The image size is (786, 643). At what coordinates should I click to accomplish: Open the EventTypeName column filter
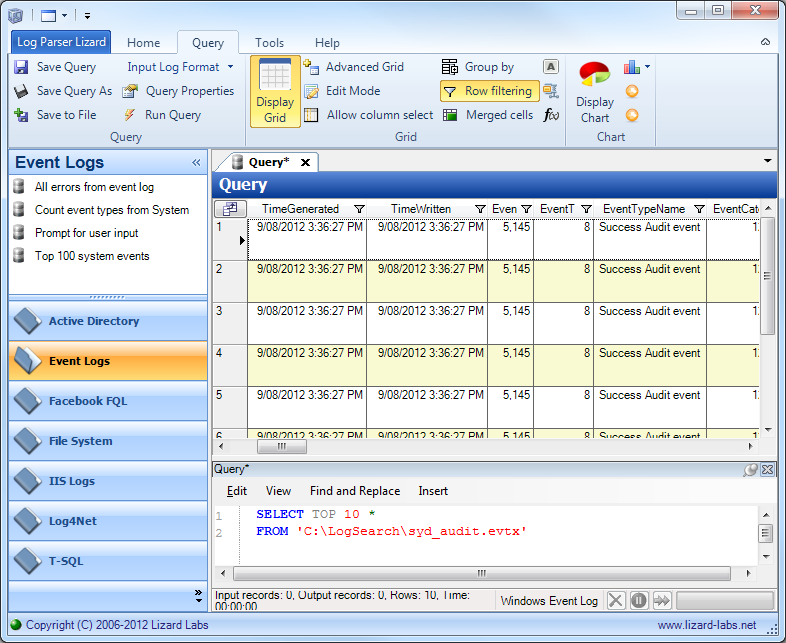coord(699,209)
